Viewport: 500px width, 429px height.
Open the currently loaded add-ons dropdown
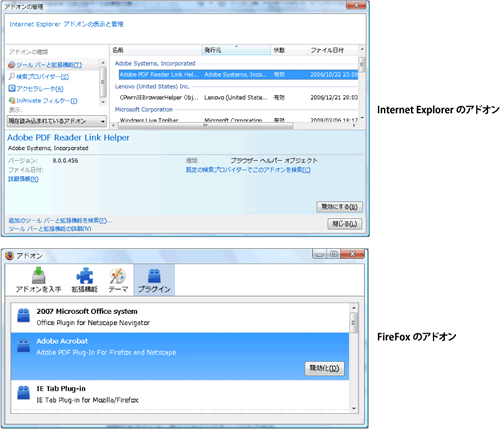click(x=56, y=121)
